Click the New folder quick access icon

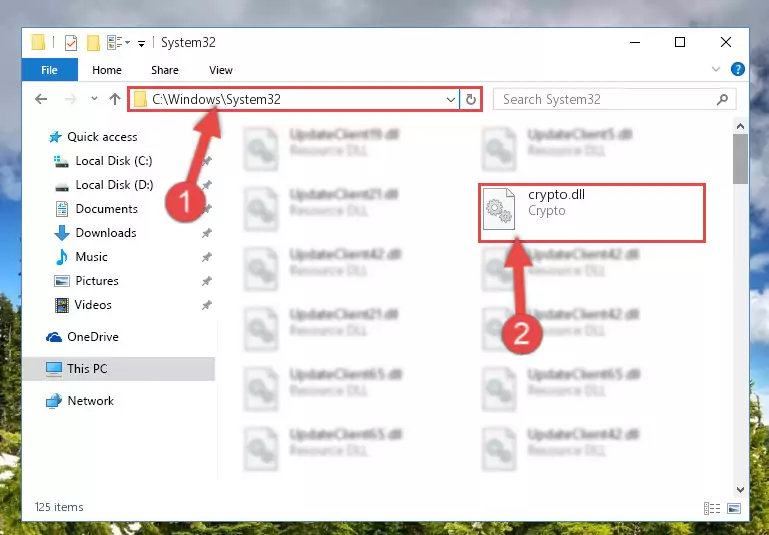click(93, 43)
